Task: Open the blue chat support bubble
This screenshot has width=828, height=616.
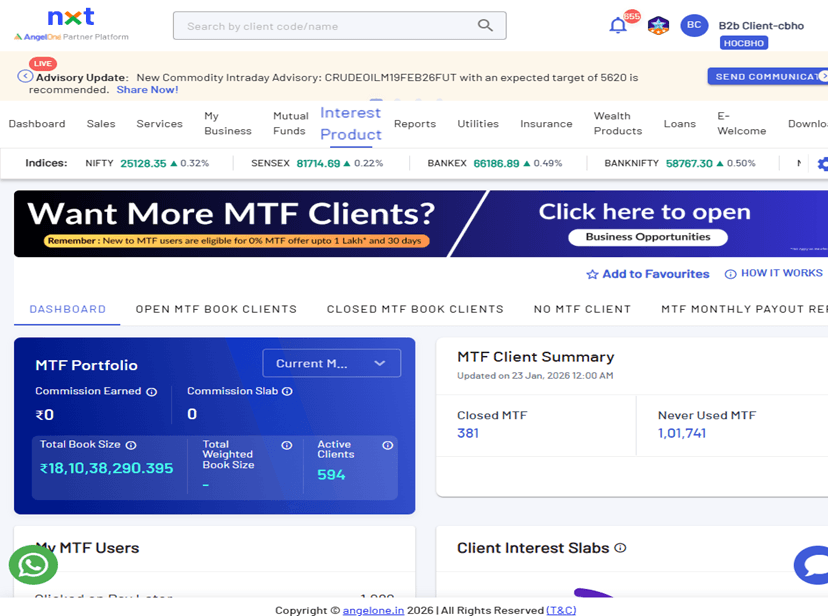Action: tap(812, 565)
